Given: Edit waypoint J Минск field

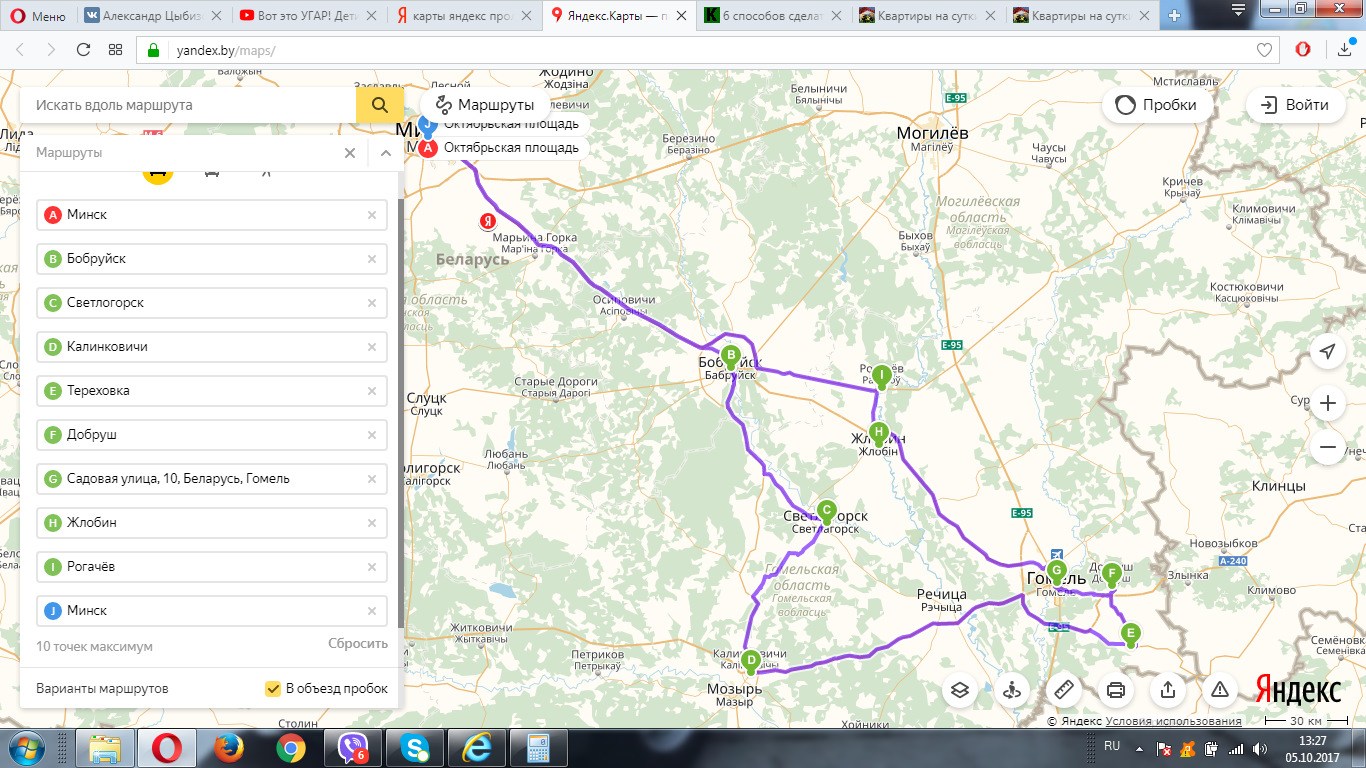Looking at the screenshot, I should (x=212, y=611).
